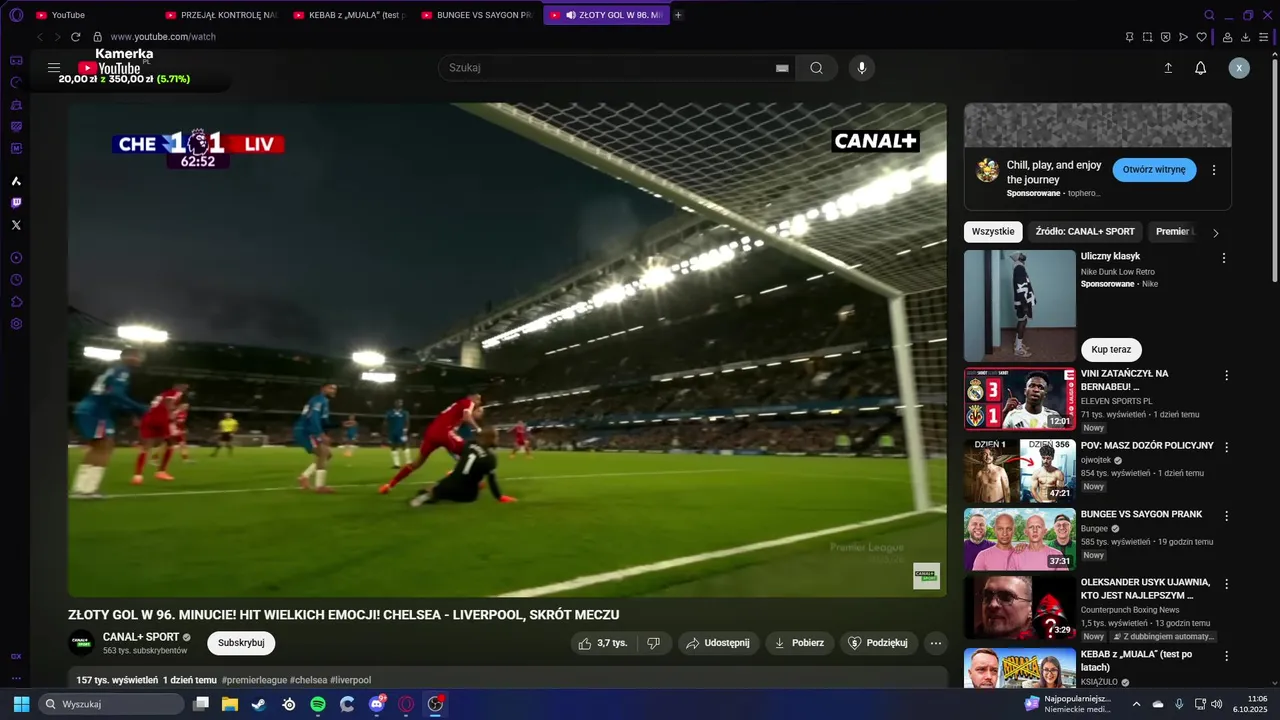Open the player icon in sidebar
Image resolution: width=1280 pixels, height=720 pixels.
[16, 258]
